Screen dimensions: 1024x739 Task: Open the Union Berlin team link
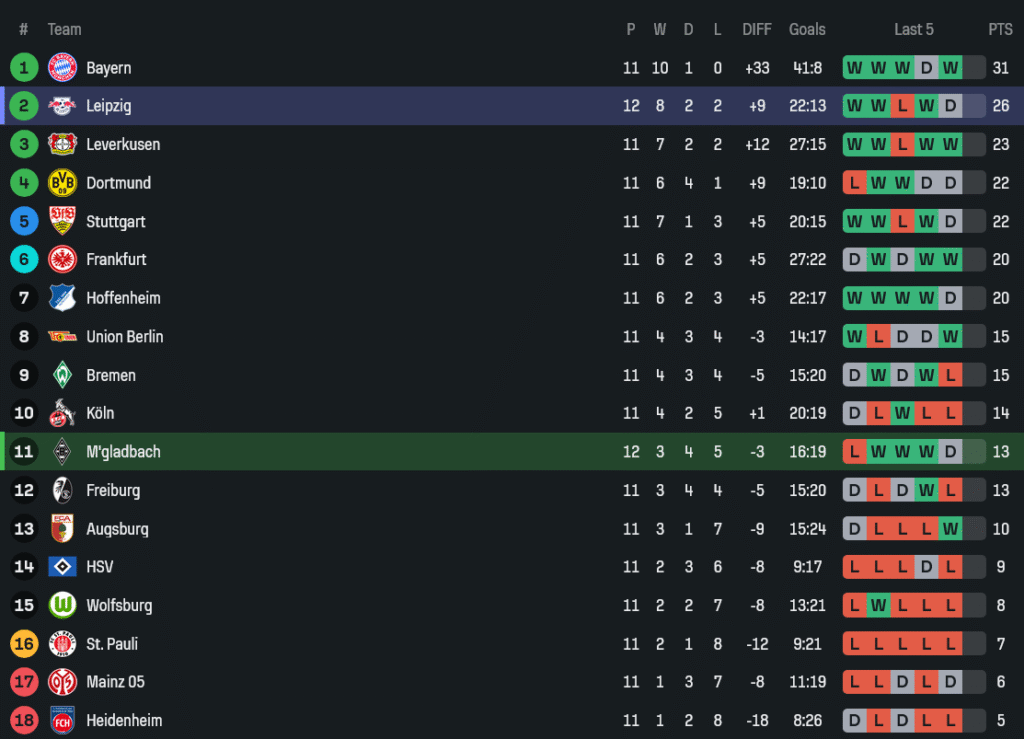124,337
